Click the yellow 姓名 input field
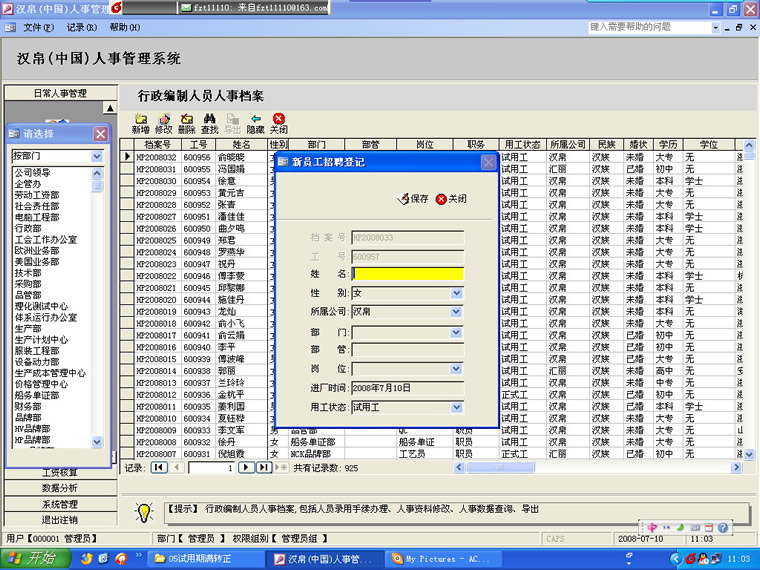The width and height of the screenshot is (760, 570). 408,274
